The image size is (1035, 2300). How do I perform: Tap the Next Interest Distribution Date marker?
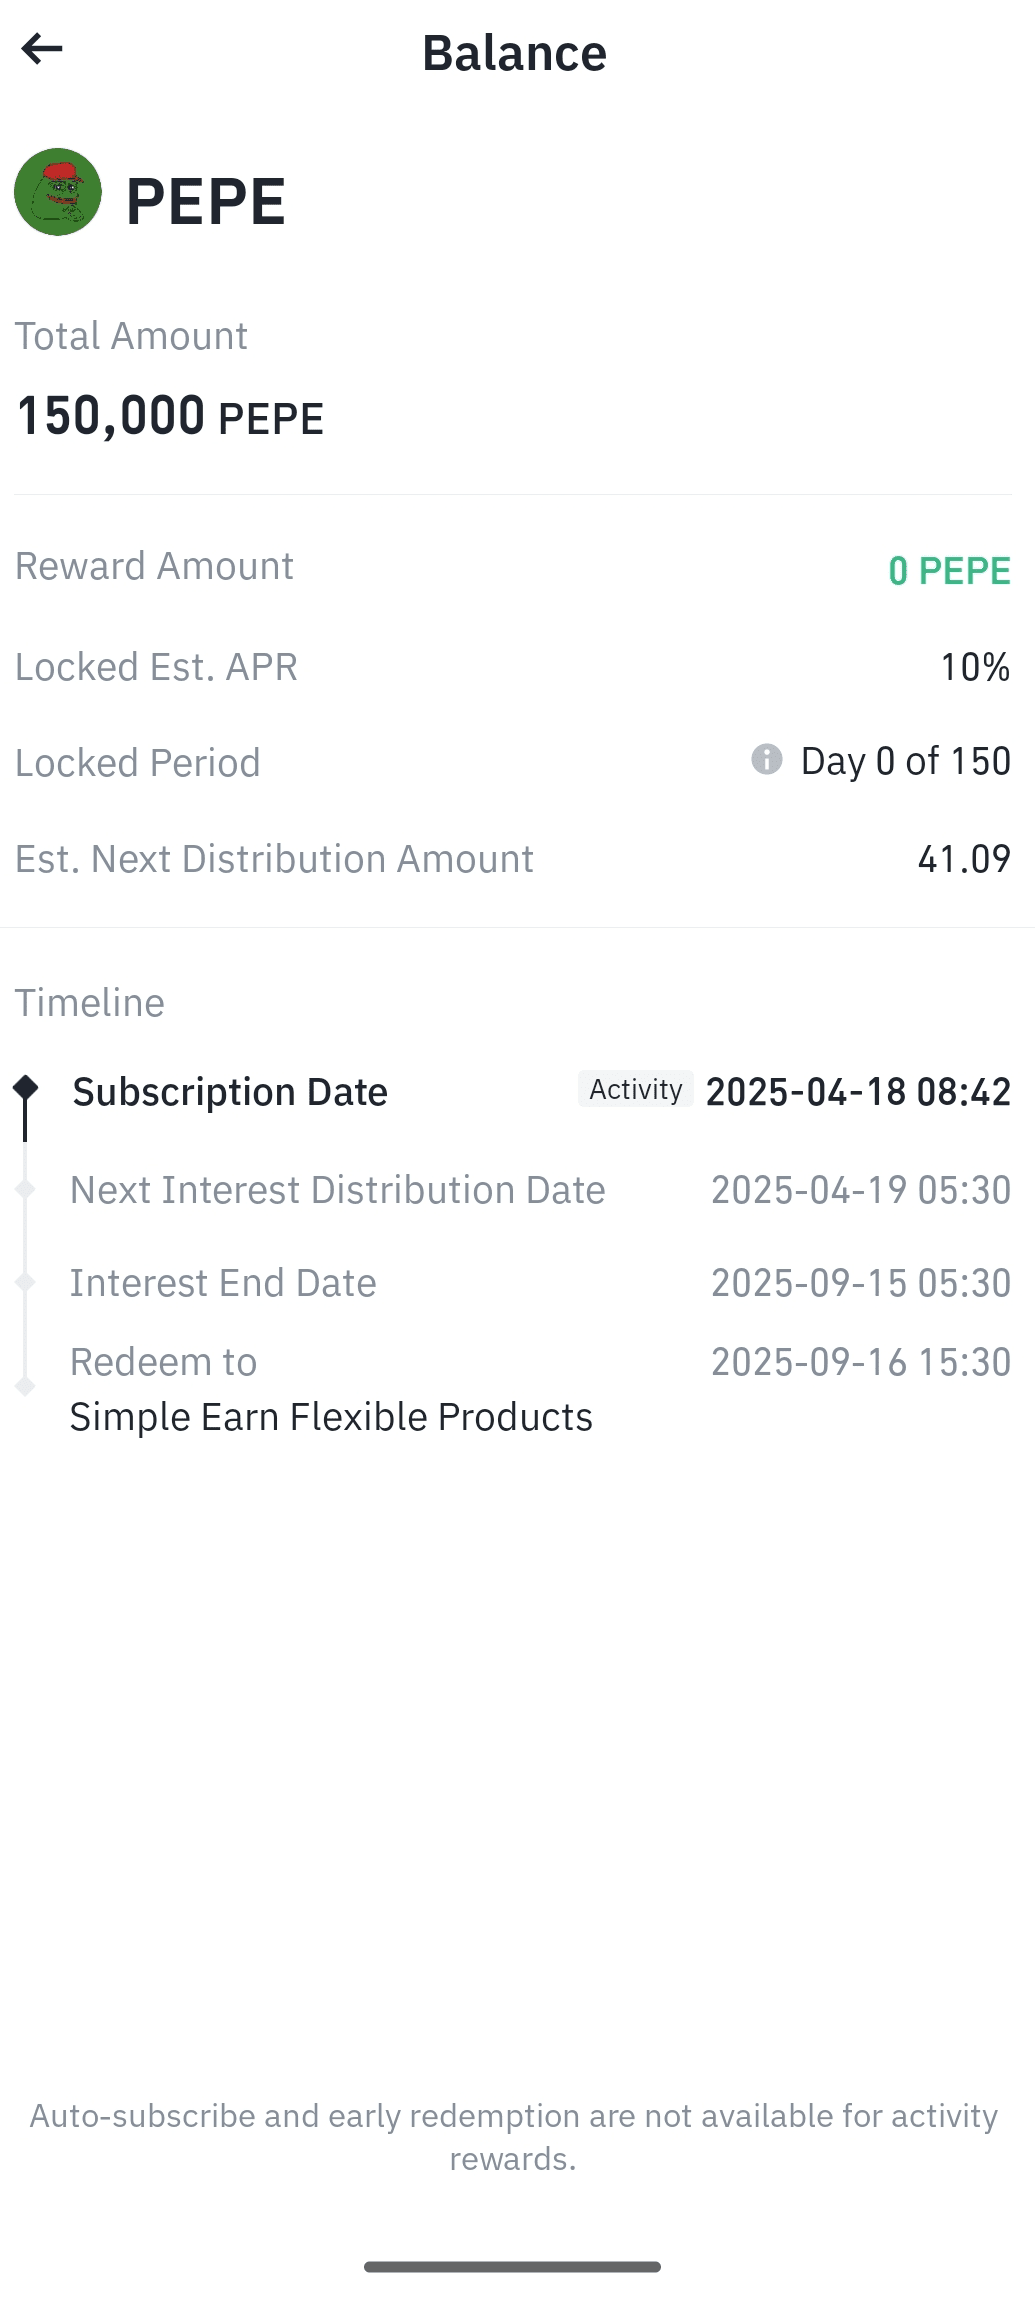(26, 1189)
